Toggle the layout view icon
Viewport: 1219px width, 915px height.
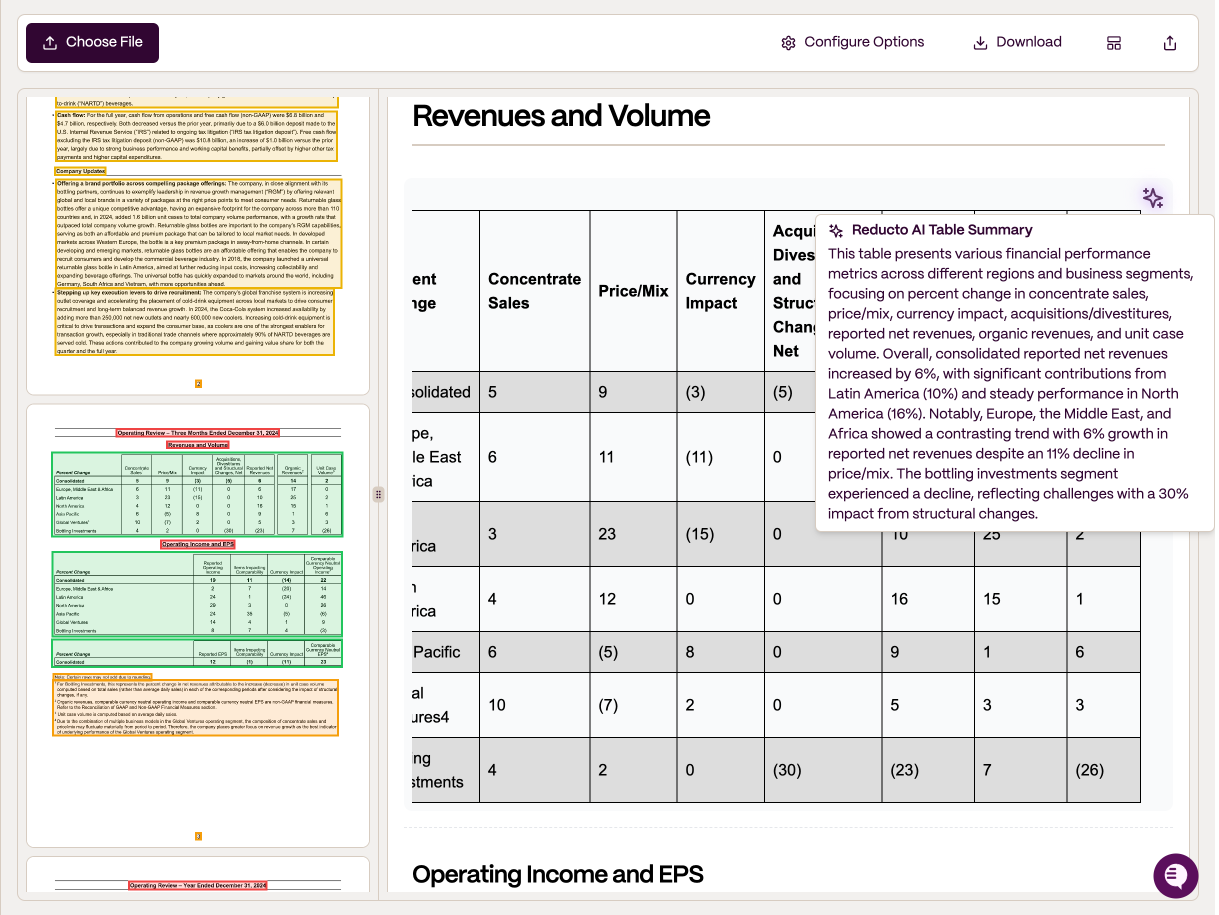pyautogui.click(x=1114, y=43)
